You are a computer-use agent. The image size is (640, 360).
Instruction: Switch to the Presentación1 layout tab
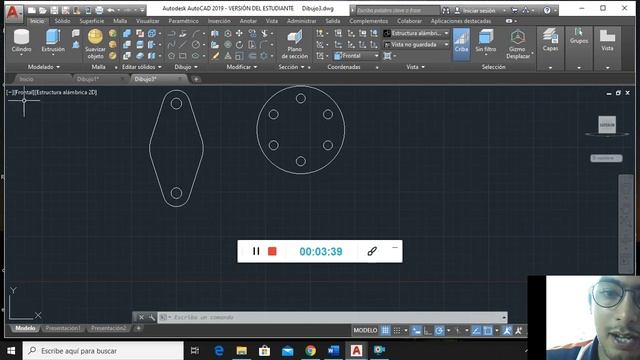[63, 328]
